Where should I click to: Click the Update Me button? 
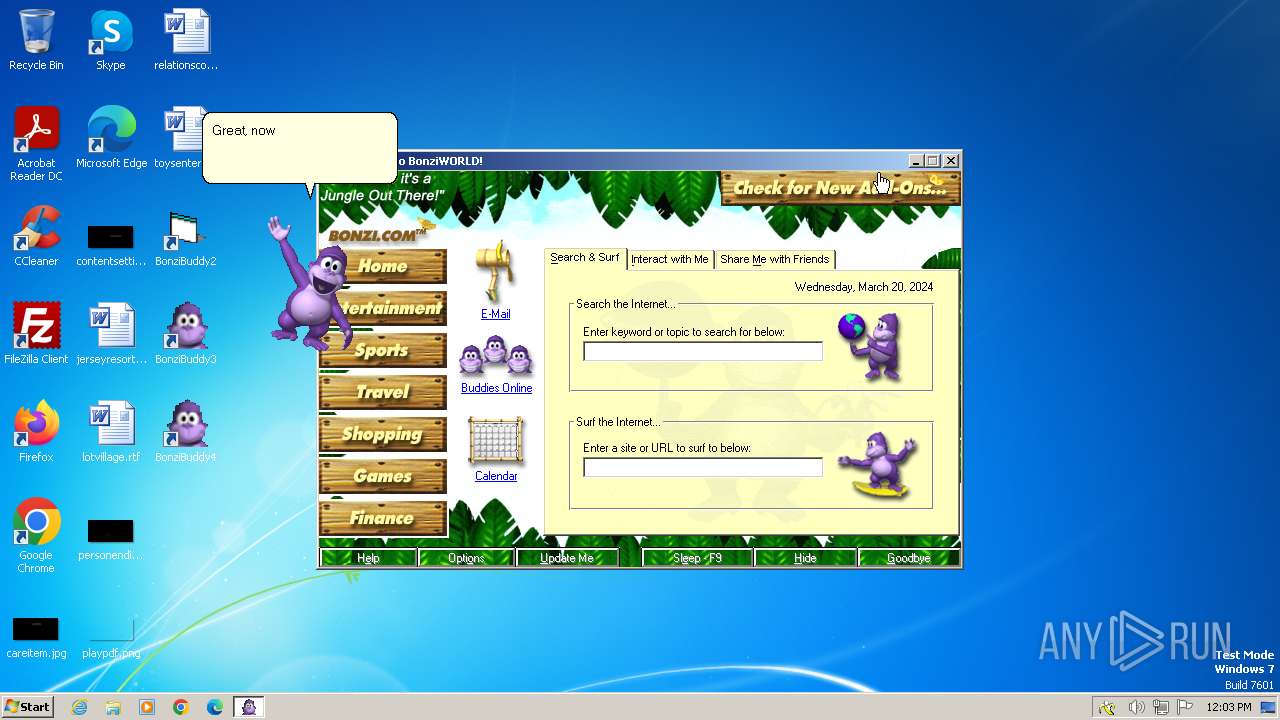pos(567,558)
